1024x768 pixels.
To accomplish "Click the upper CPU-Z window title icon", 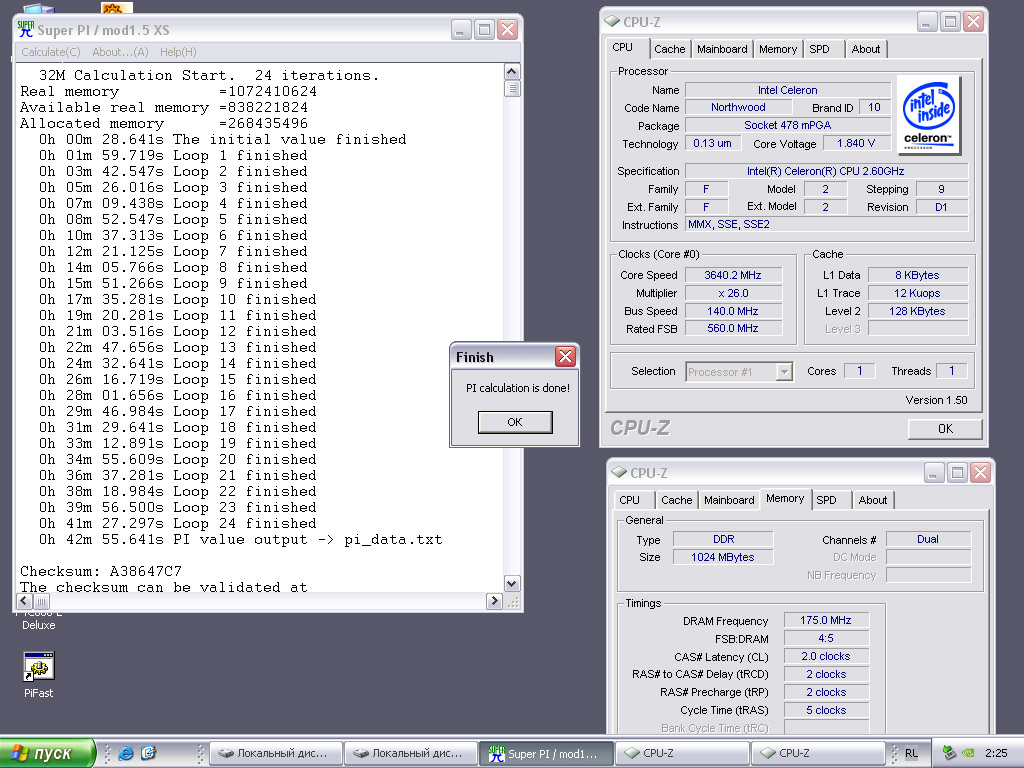I will [x=612, y=22].
